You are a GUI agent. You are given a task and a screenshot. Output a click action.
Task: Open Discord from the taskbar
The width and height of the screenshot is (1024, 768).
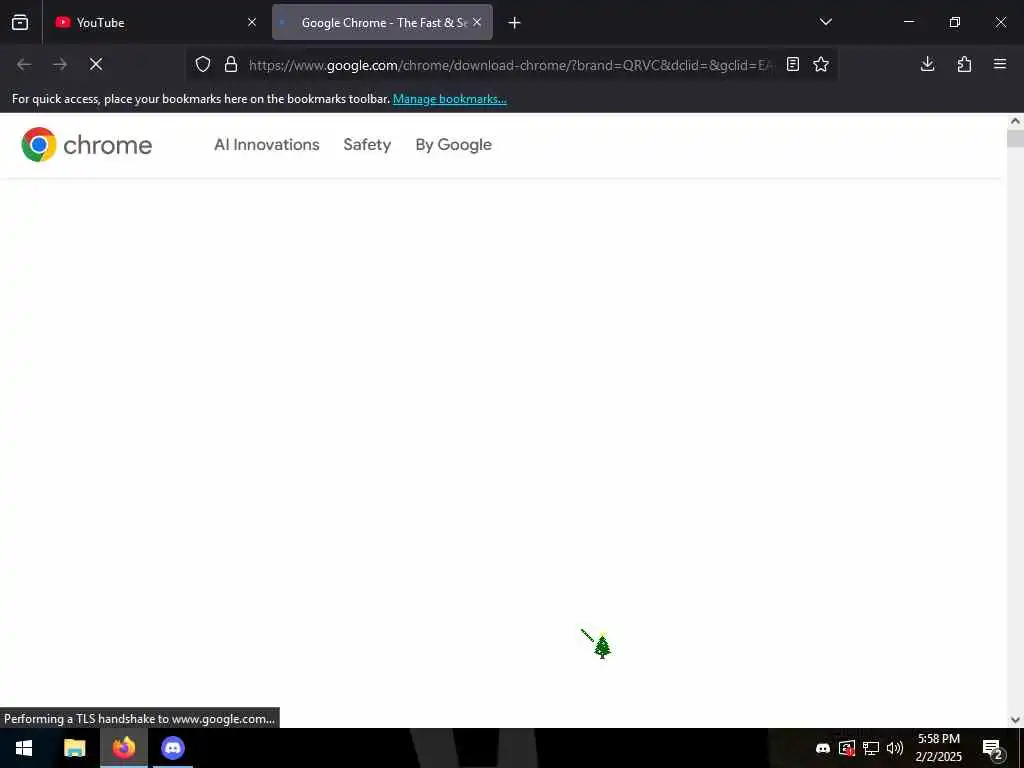172,748
